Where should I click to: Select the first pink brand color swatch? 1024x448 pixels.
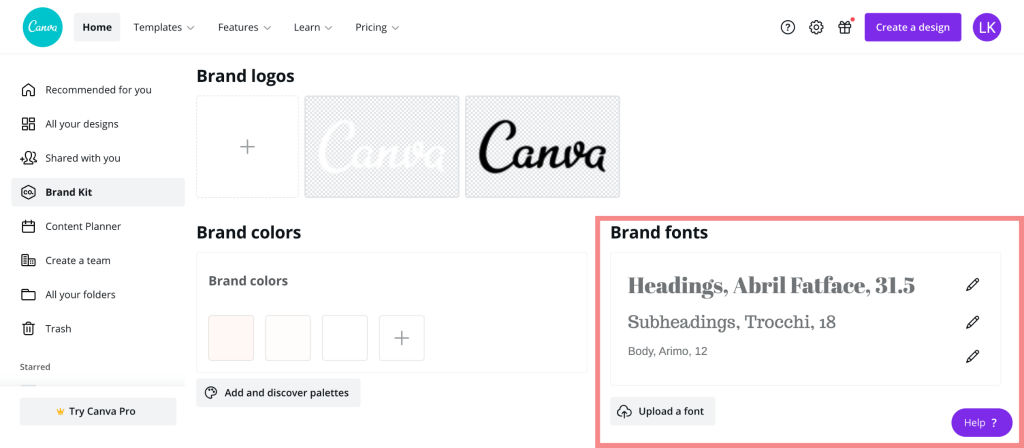coord(231,338)
